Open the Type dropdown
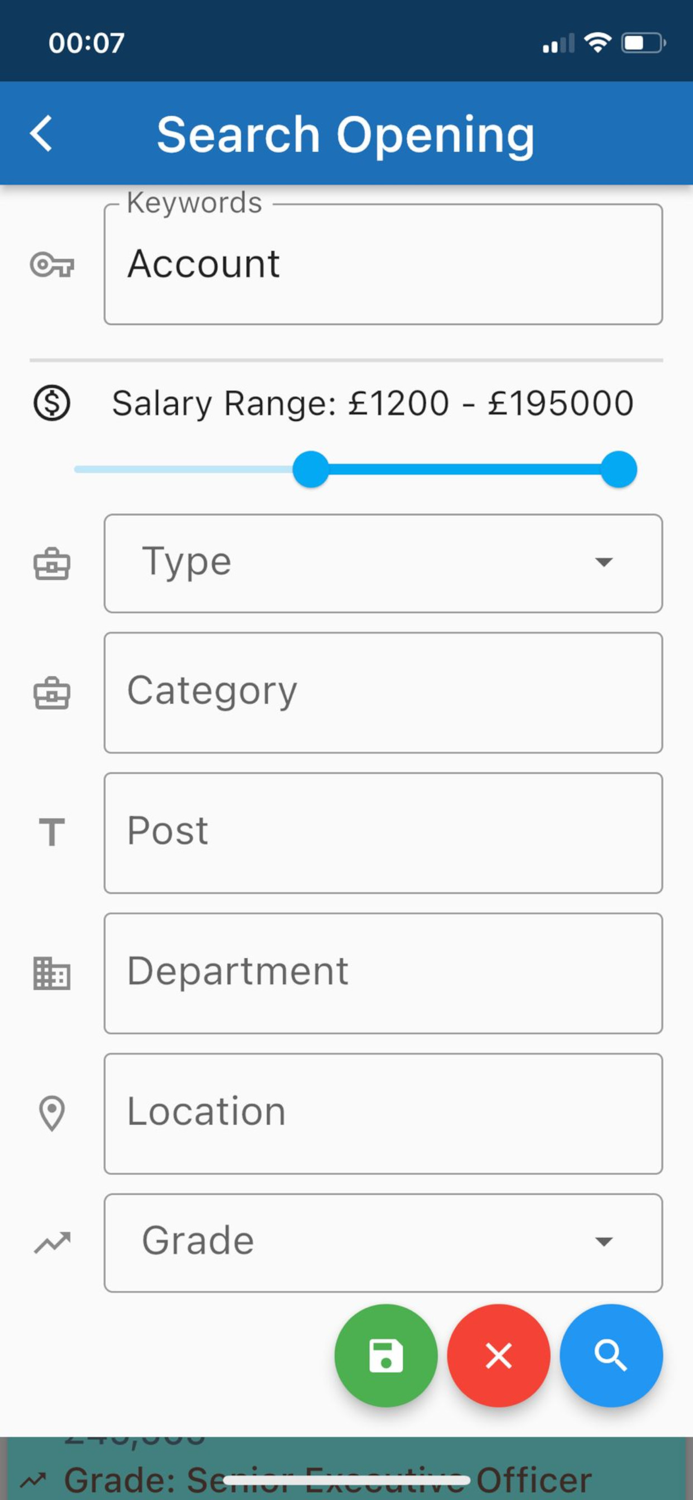Screen dimensions: 693x1500 pyautogui.click(x=383, y=563)
